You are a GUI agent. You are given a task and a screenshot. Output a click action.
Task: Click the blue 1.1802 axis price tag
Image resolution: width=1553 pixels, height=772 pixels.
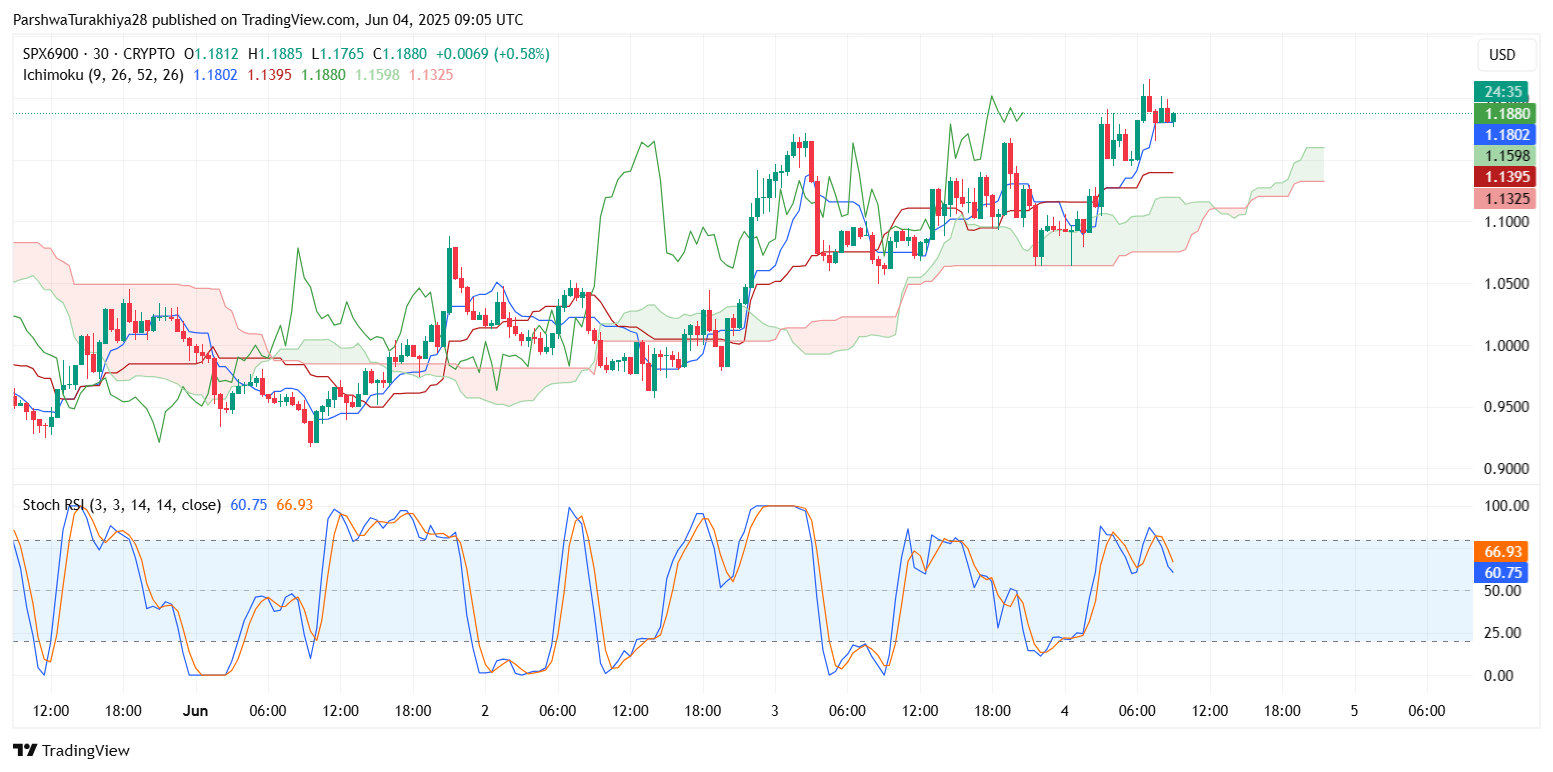point(1502,134)
